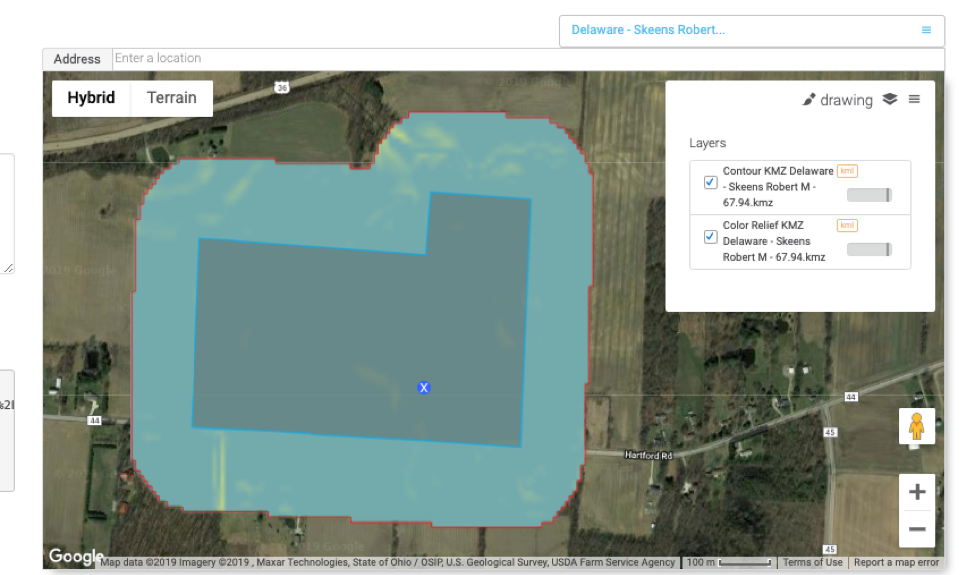Screen dimensions: 974x575
Task: Adjust the Contour KMZ opacity slider
Action: [x=869, y=195]
